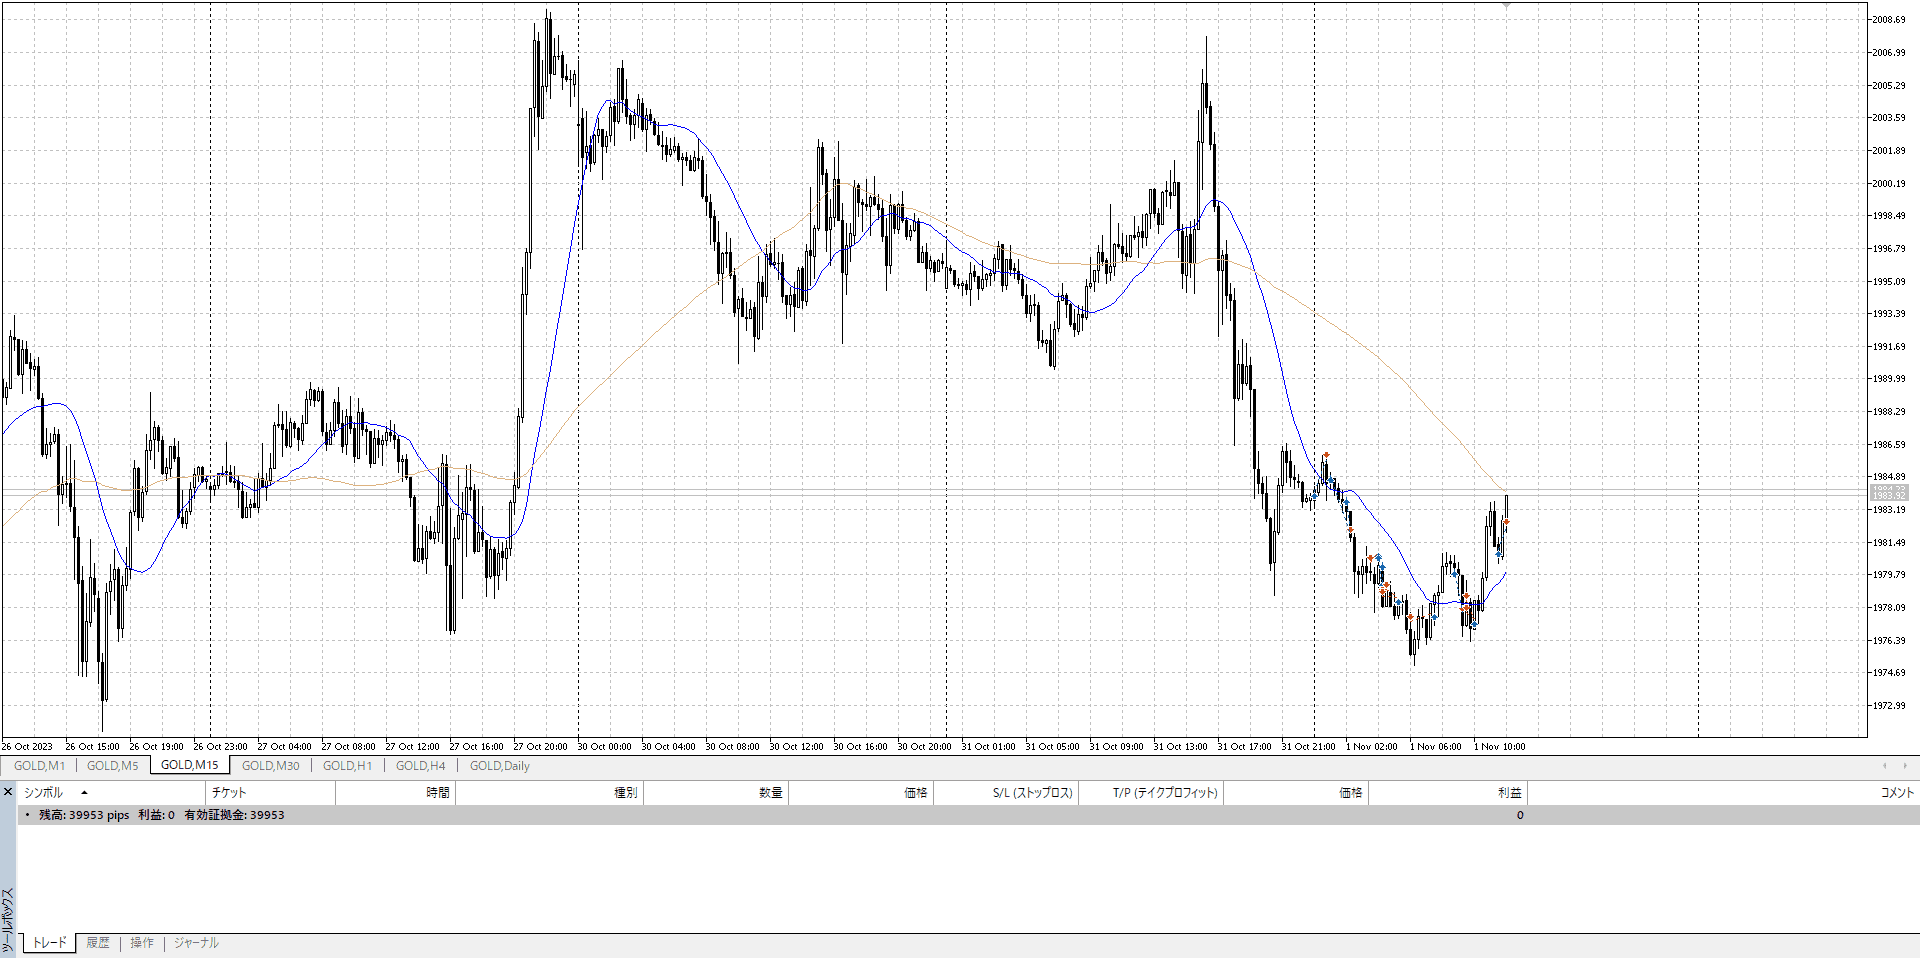The height and width of the screenshot is (958, 1920).
Task: Switch to the GOLD,M1 chart tab
Action: 39,766
